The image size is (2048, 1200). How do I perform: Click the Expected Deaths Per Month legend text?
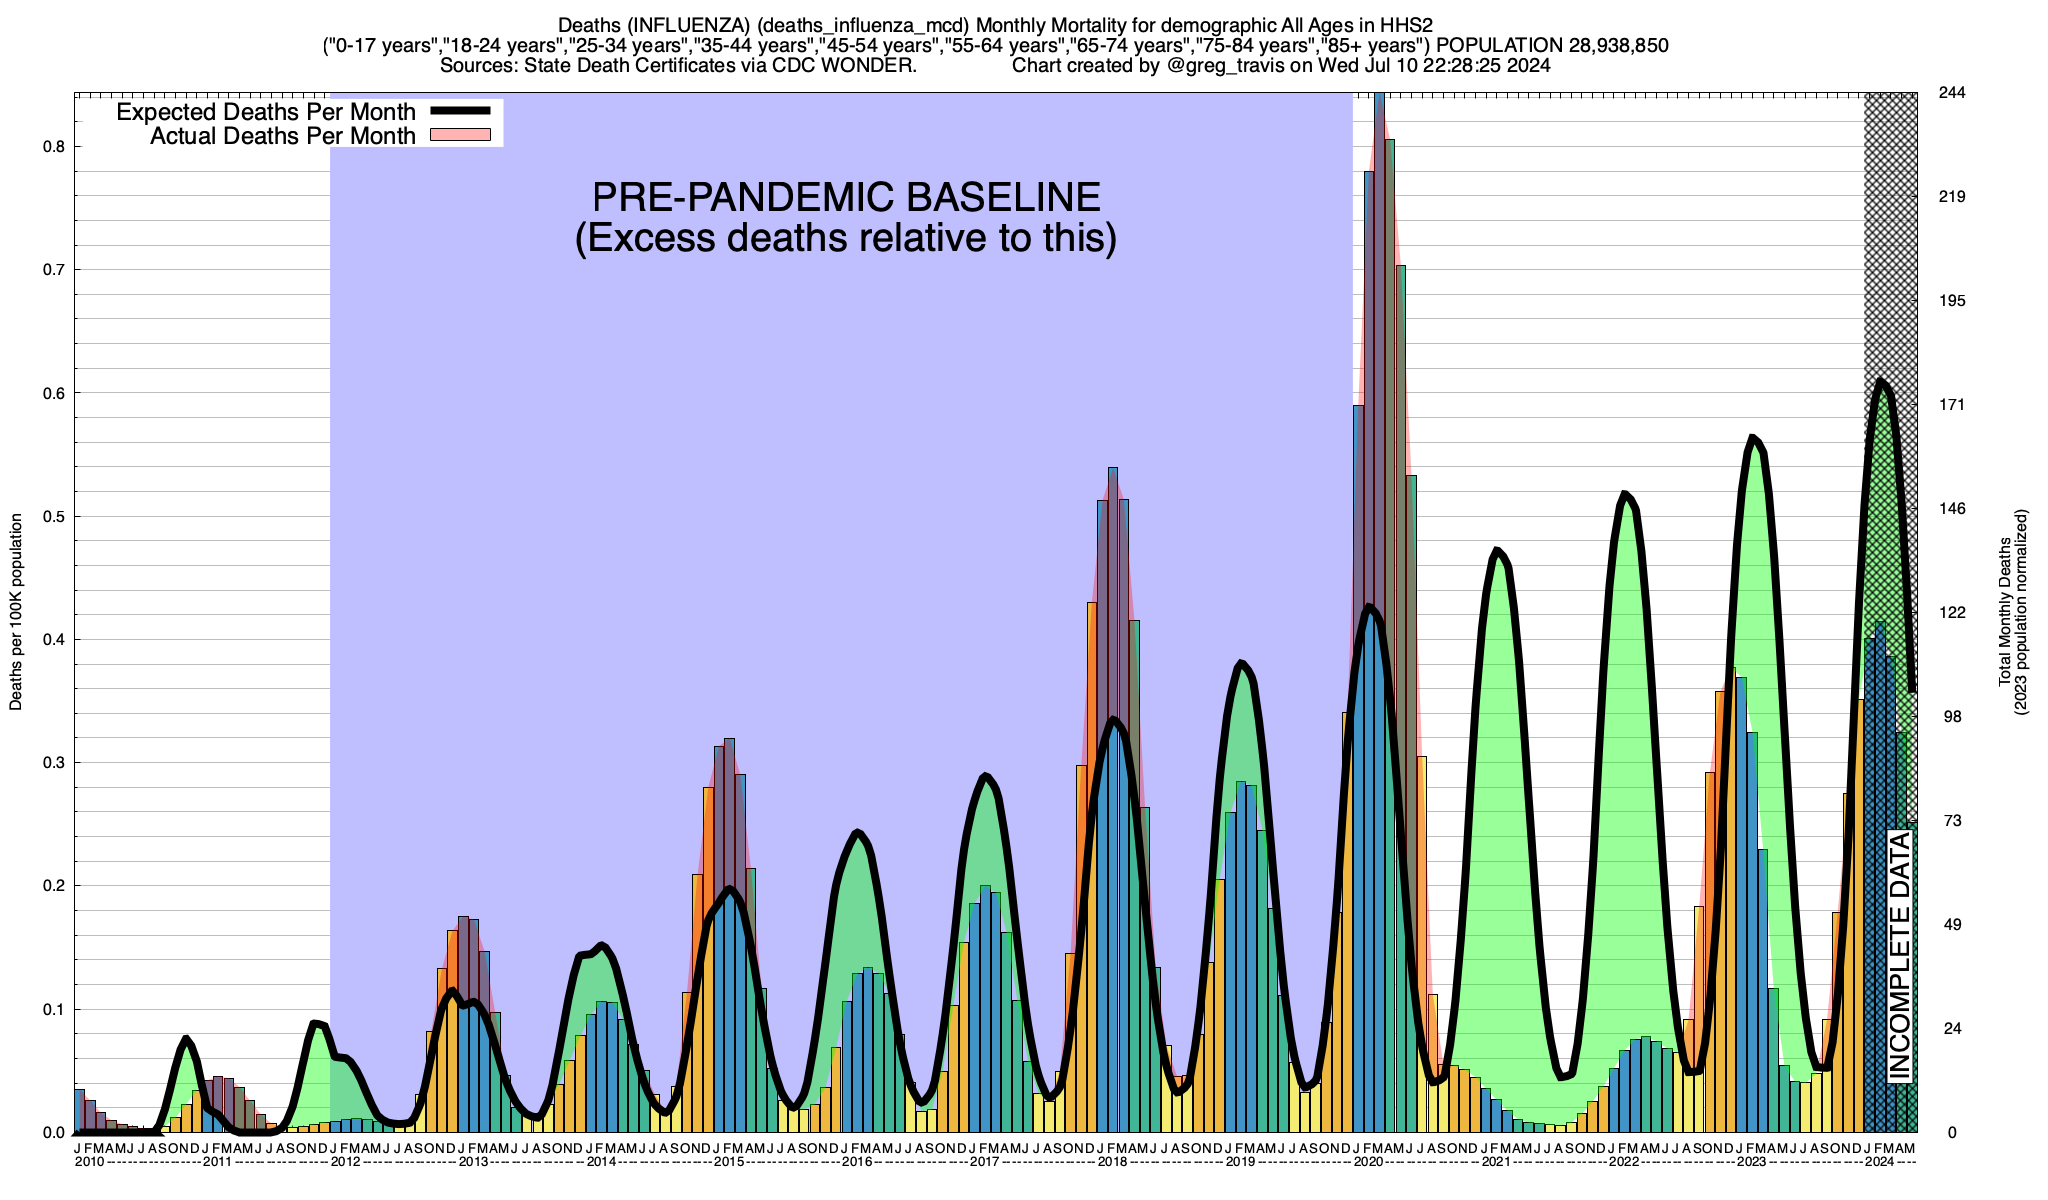click(x=265, y=111)
